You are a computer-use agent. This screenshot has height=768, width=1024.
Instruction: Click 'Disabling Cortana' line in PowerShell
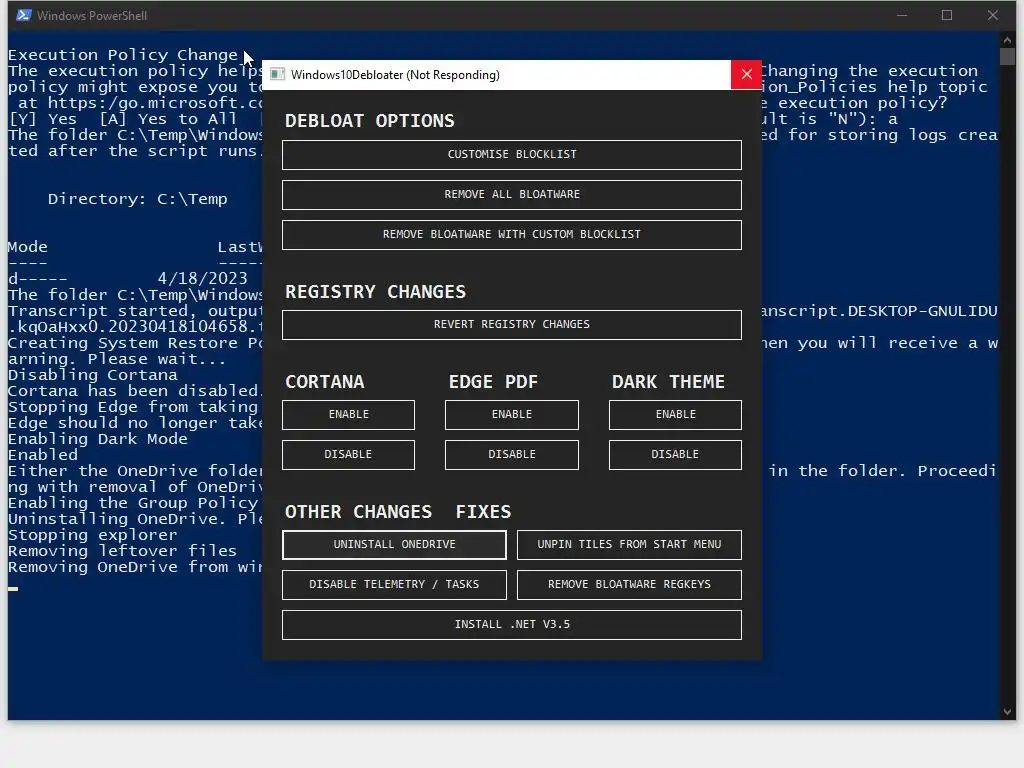[x=93, y=375]
